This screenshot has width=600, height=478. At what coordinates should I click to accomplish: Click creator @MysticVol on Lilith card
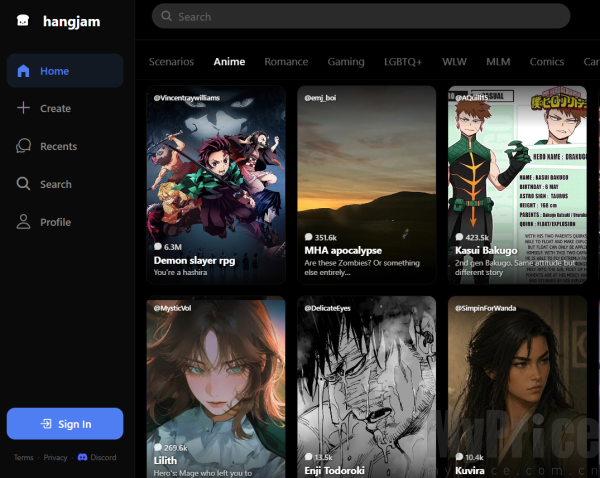tap(172, 308)
